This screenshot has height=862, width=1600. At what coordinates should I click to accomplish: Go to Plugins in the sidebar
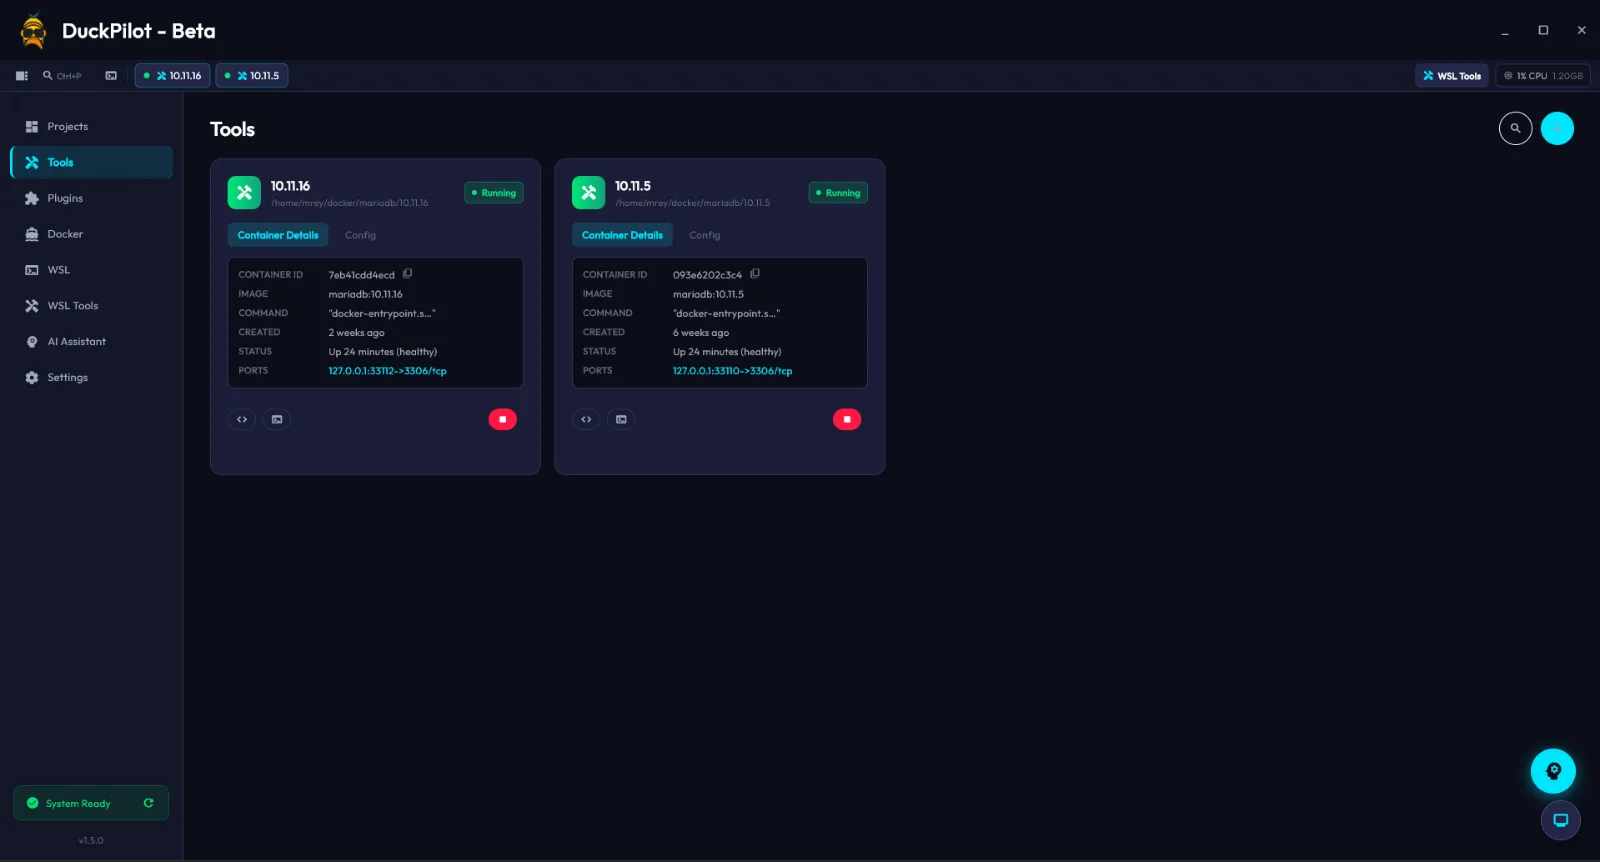pos(91,199)
